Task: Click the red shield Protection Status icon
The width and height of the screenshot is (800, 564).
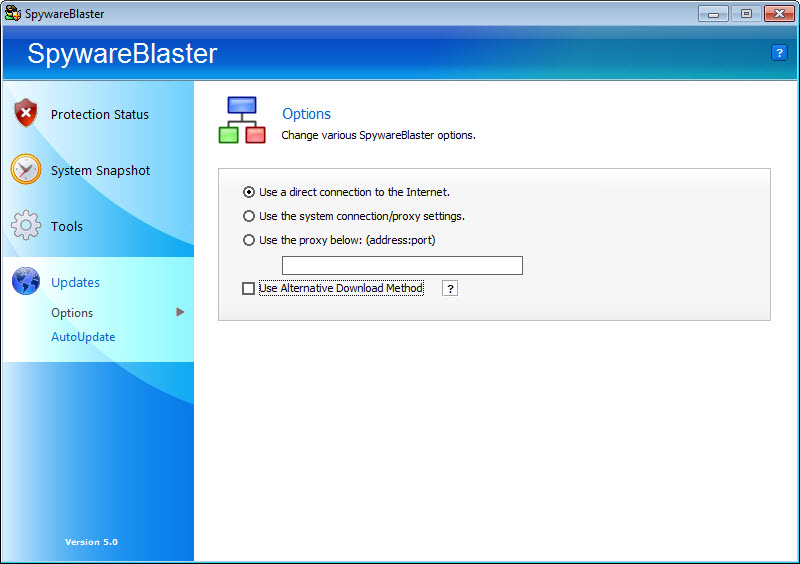Action: [26, 113]
